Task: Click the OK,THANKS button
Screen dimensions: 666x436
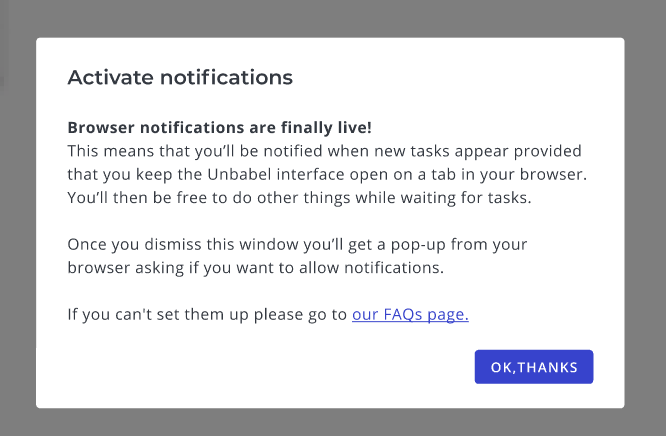Action: (534, 367)
